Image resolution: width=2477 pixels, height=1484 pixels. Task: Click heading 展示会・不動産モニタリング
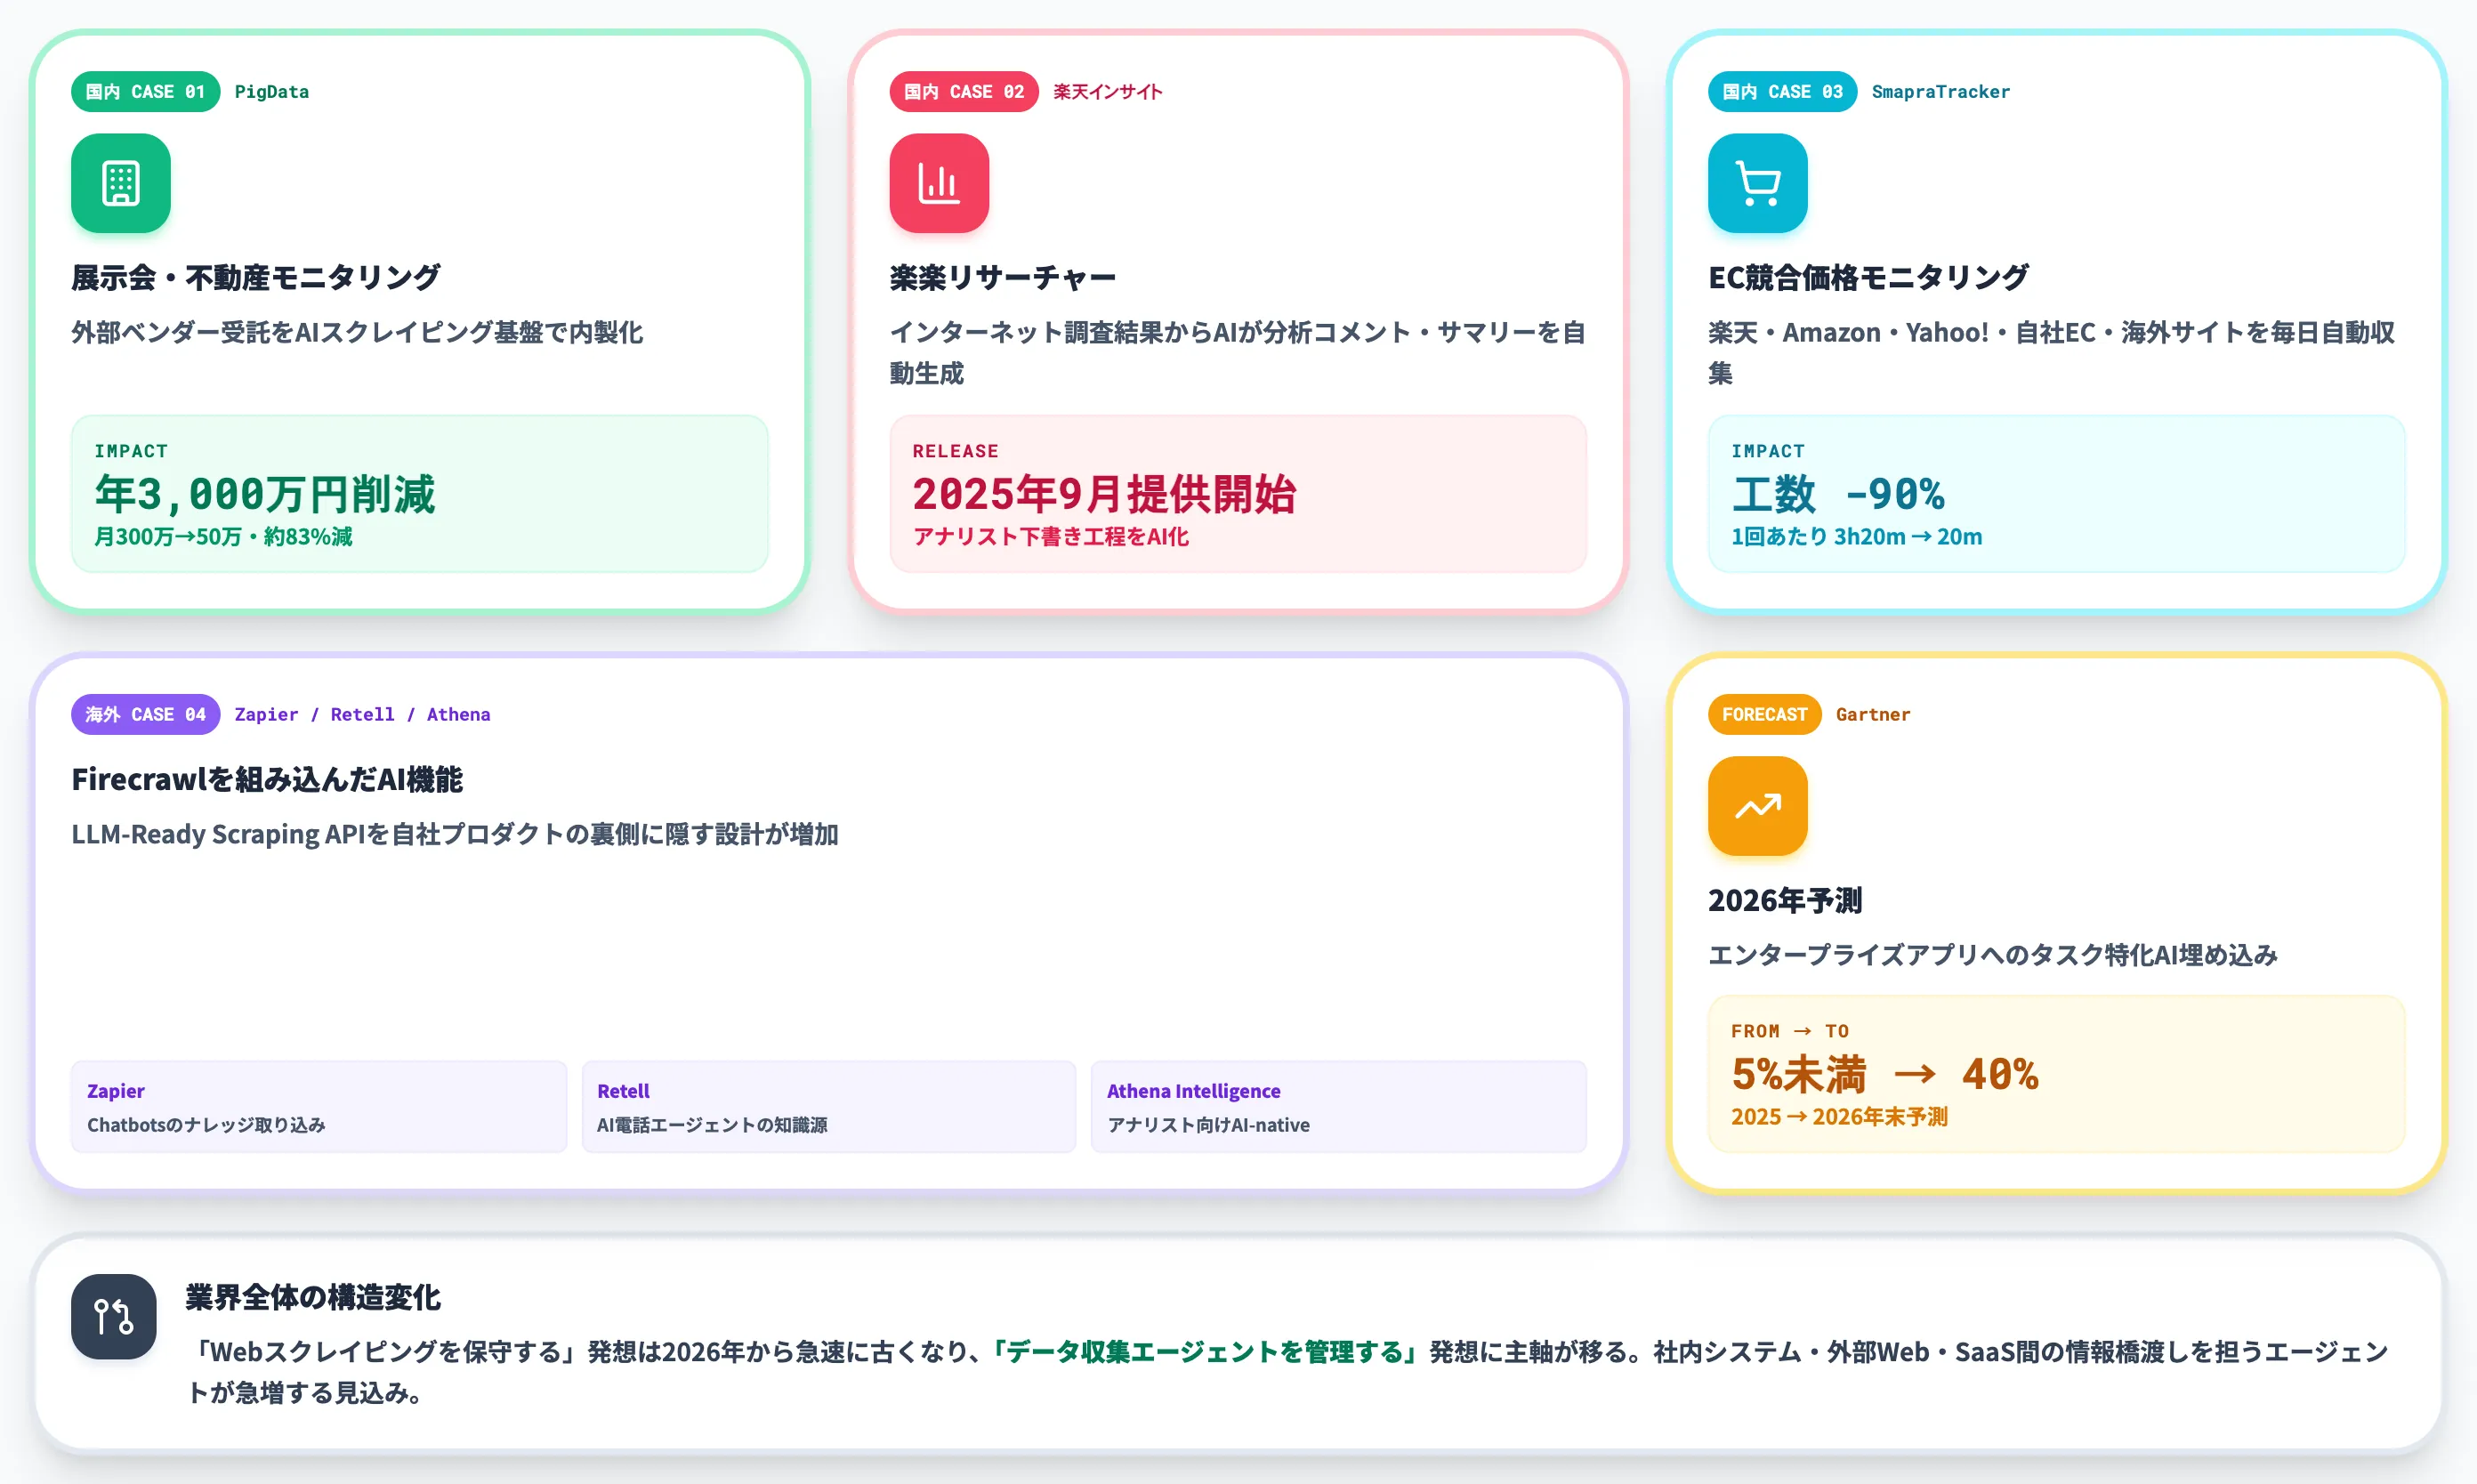(x=255, y=277)
